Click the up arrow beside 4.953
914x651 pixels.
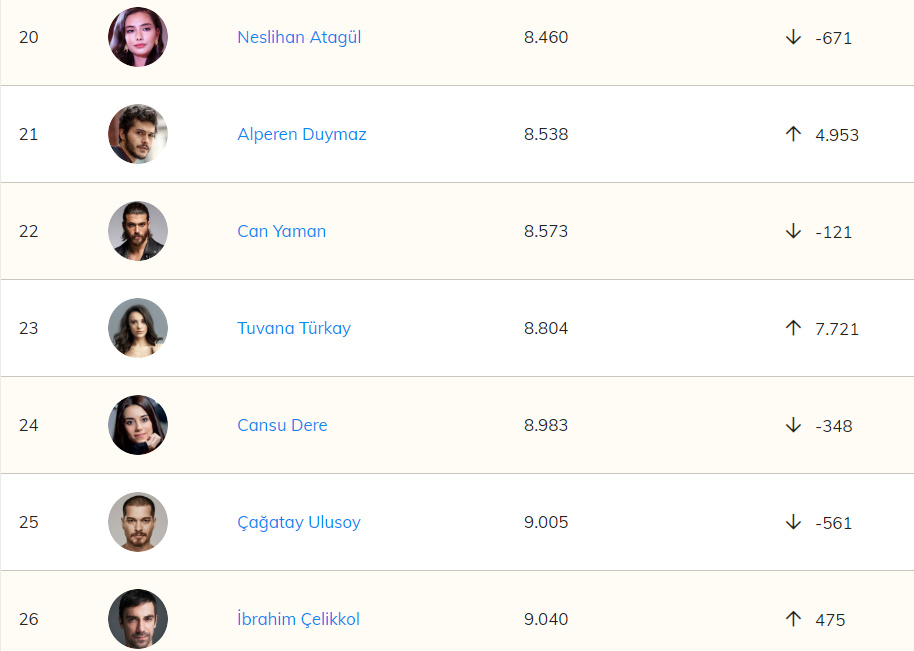pyautogui.click(x=793, y=134)
